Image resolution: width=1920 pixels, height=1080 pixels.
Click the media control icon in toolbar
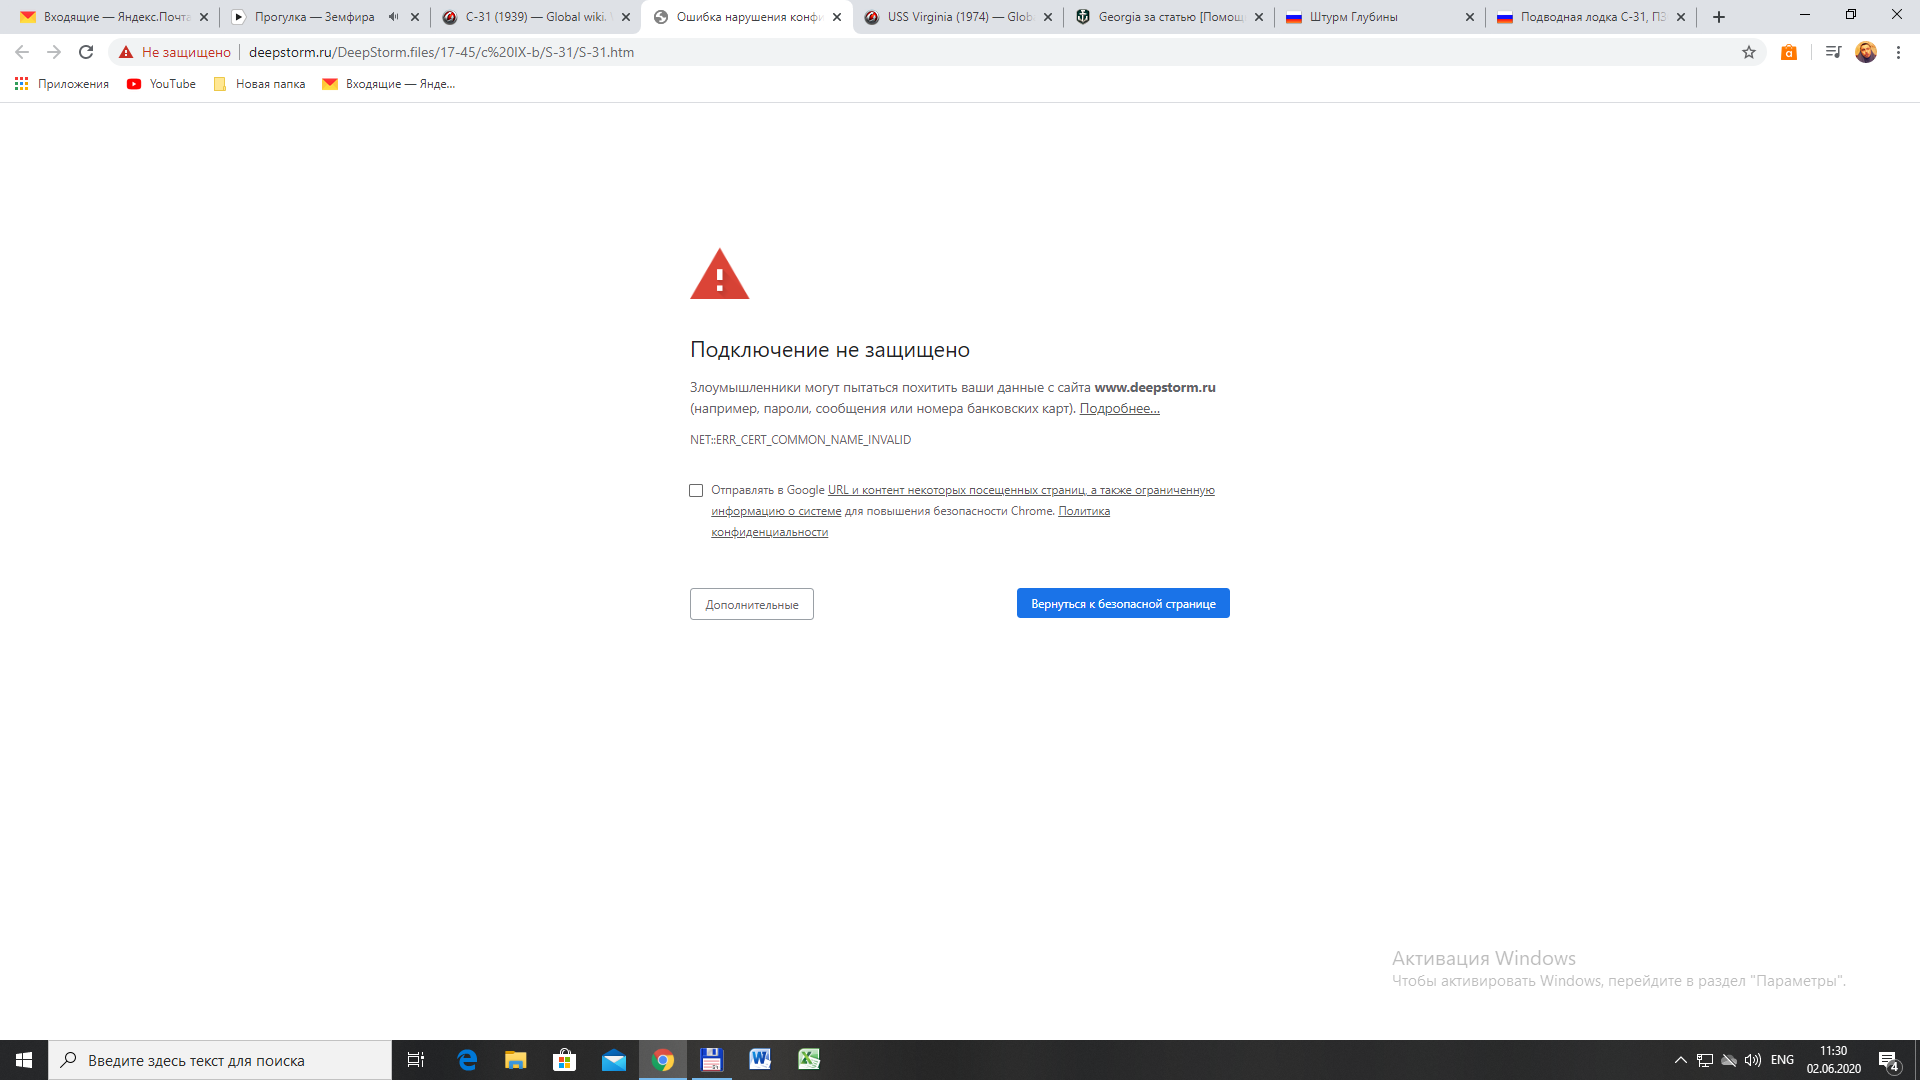(x=1833, y=52)
